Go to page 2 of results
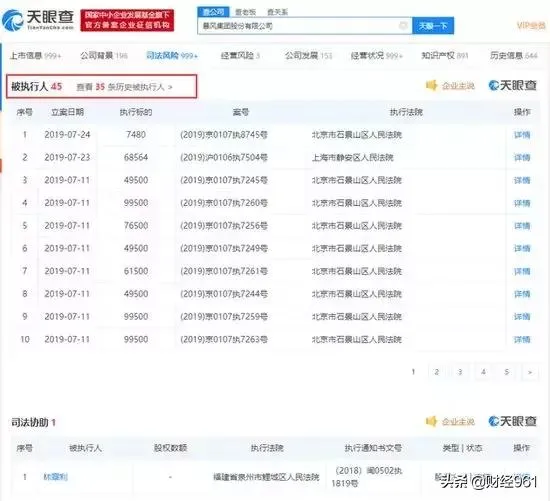 tap(436, 372)
